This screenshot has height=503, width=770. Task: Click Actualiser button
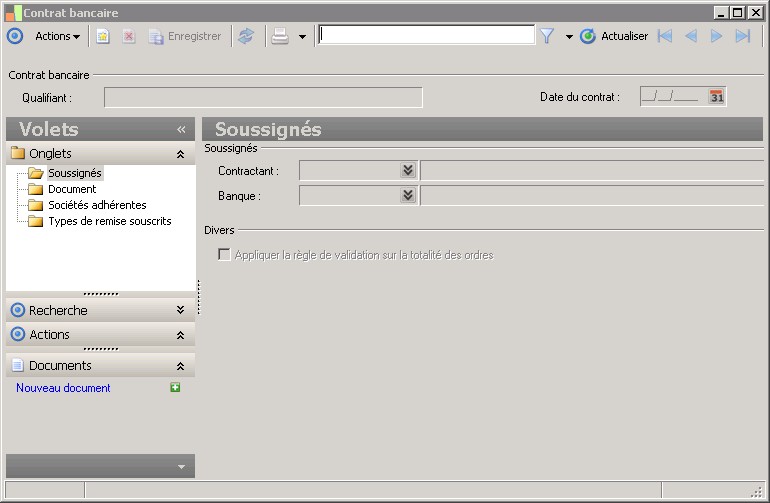(613, 36)
